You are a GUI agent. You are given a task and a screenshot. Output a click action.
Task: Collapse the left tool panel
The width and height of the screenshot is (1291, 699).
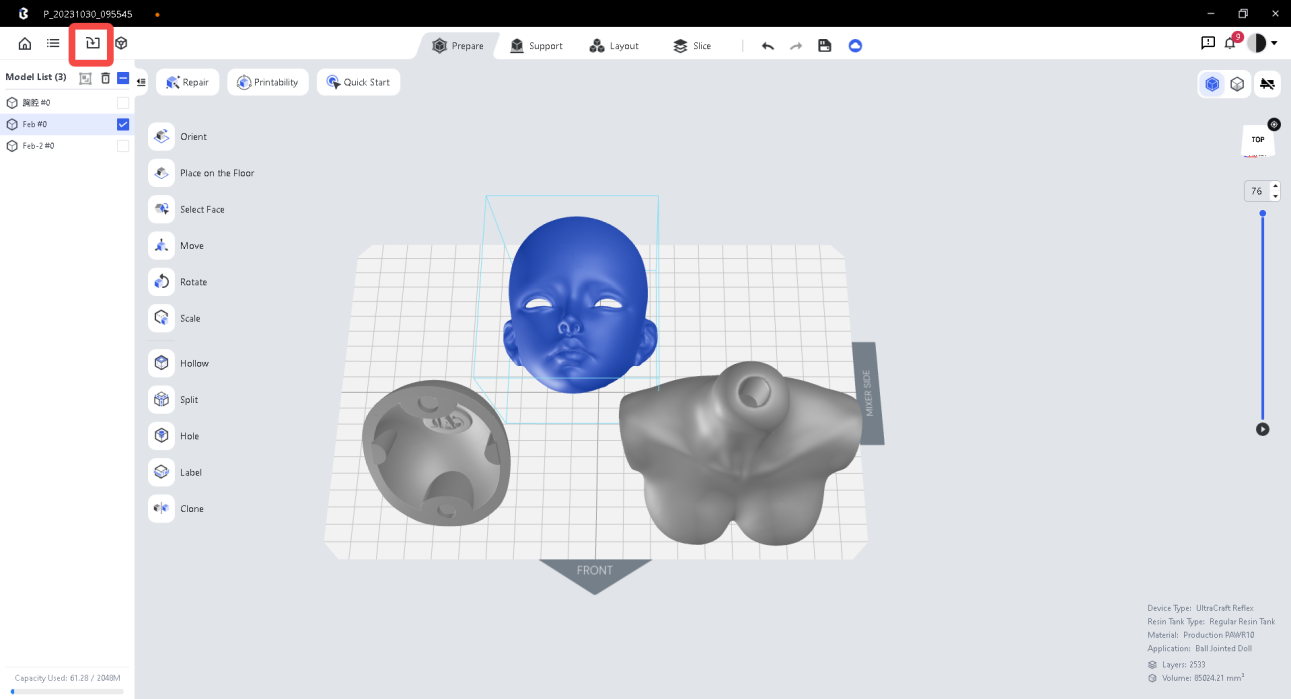coord(141,82)
